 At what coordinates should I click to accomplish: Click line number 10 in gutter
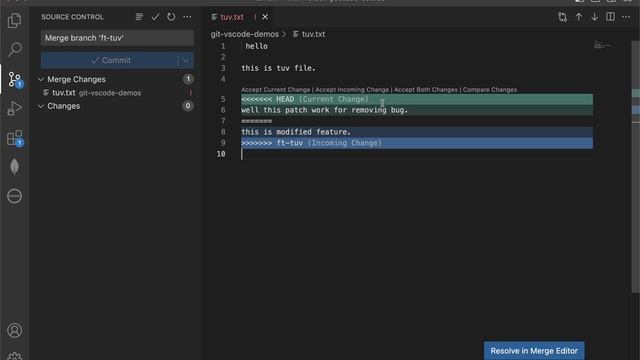221,154
